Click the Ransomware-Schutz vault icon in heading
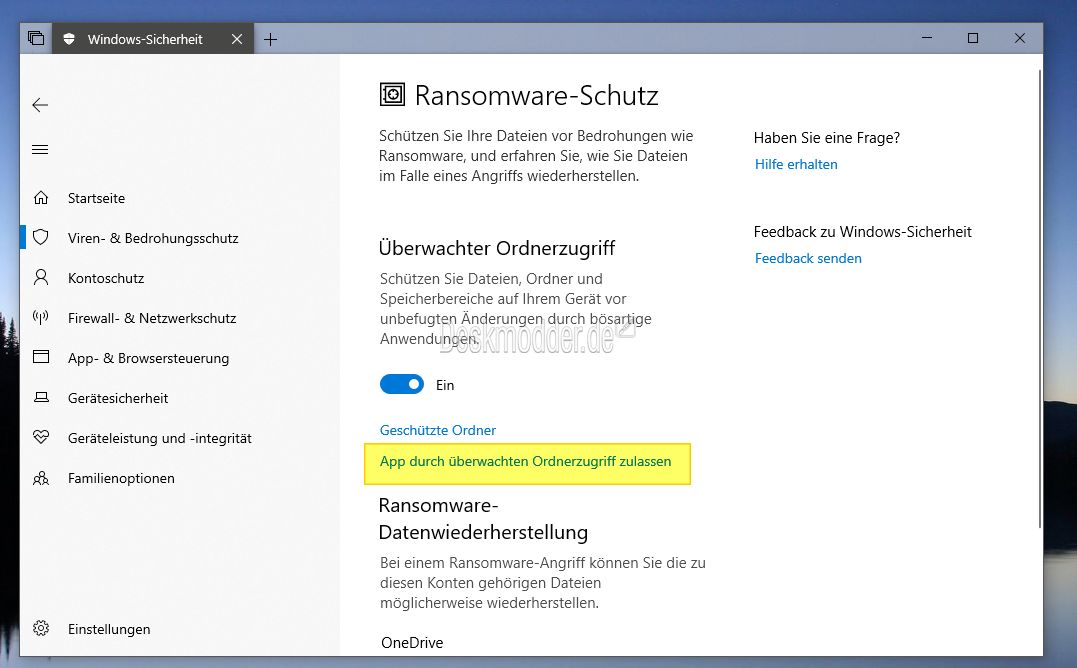The width and height of the screenshot is (1077, 668). click(x=392, y=94)
